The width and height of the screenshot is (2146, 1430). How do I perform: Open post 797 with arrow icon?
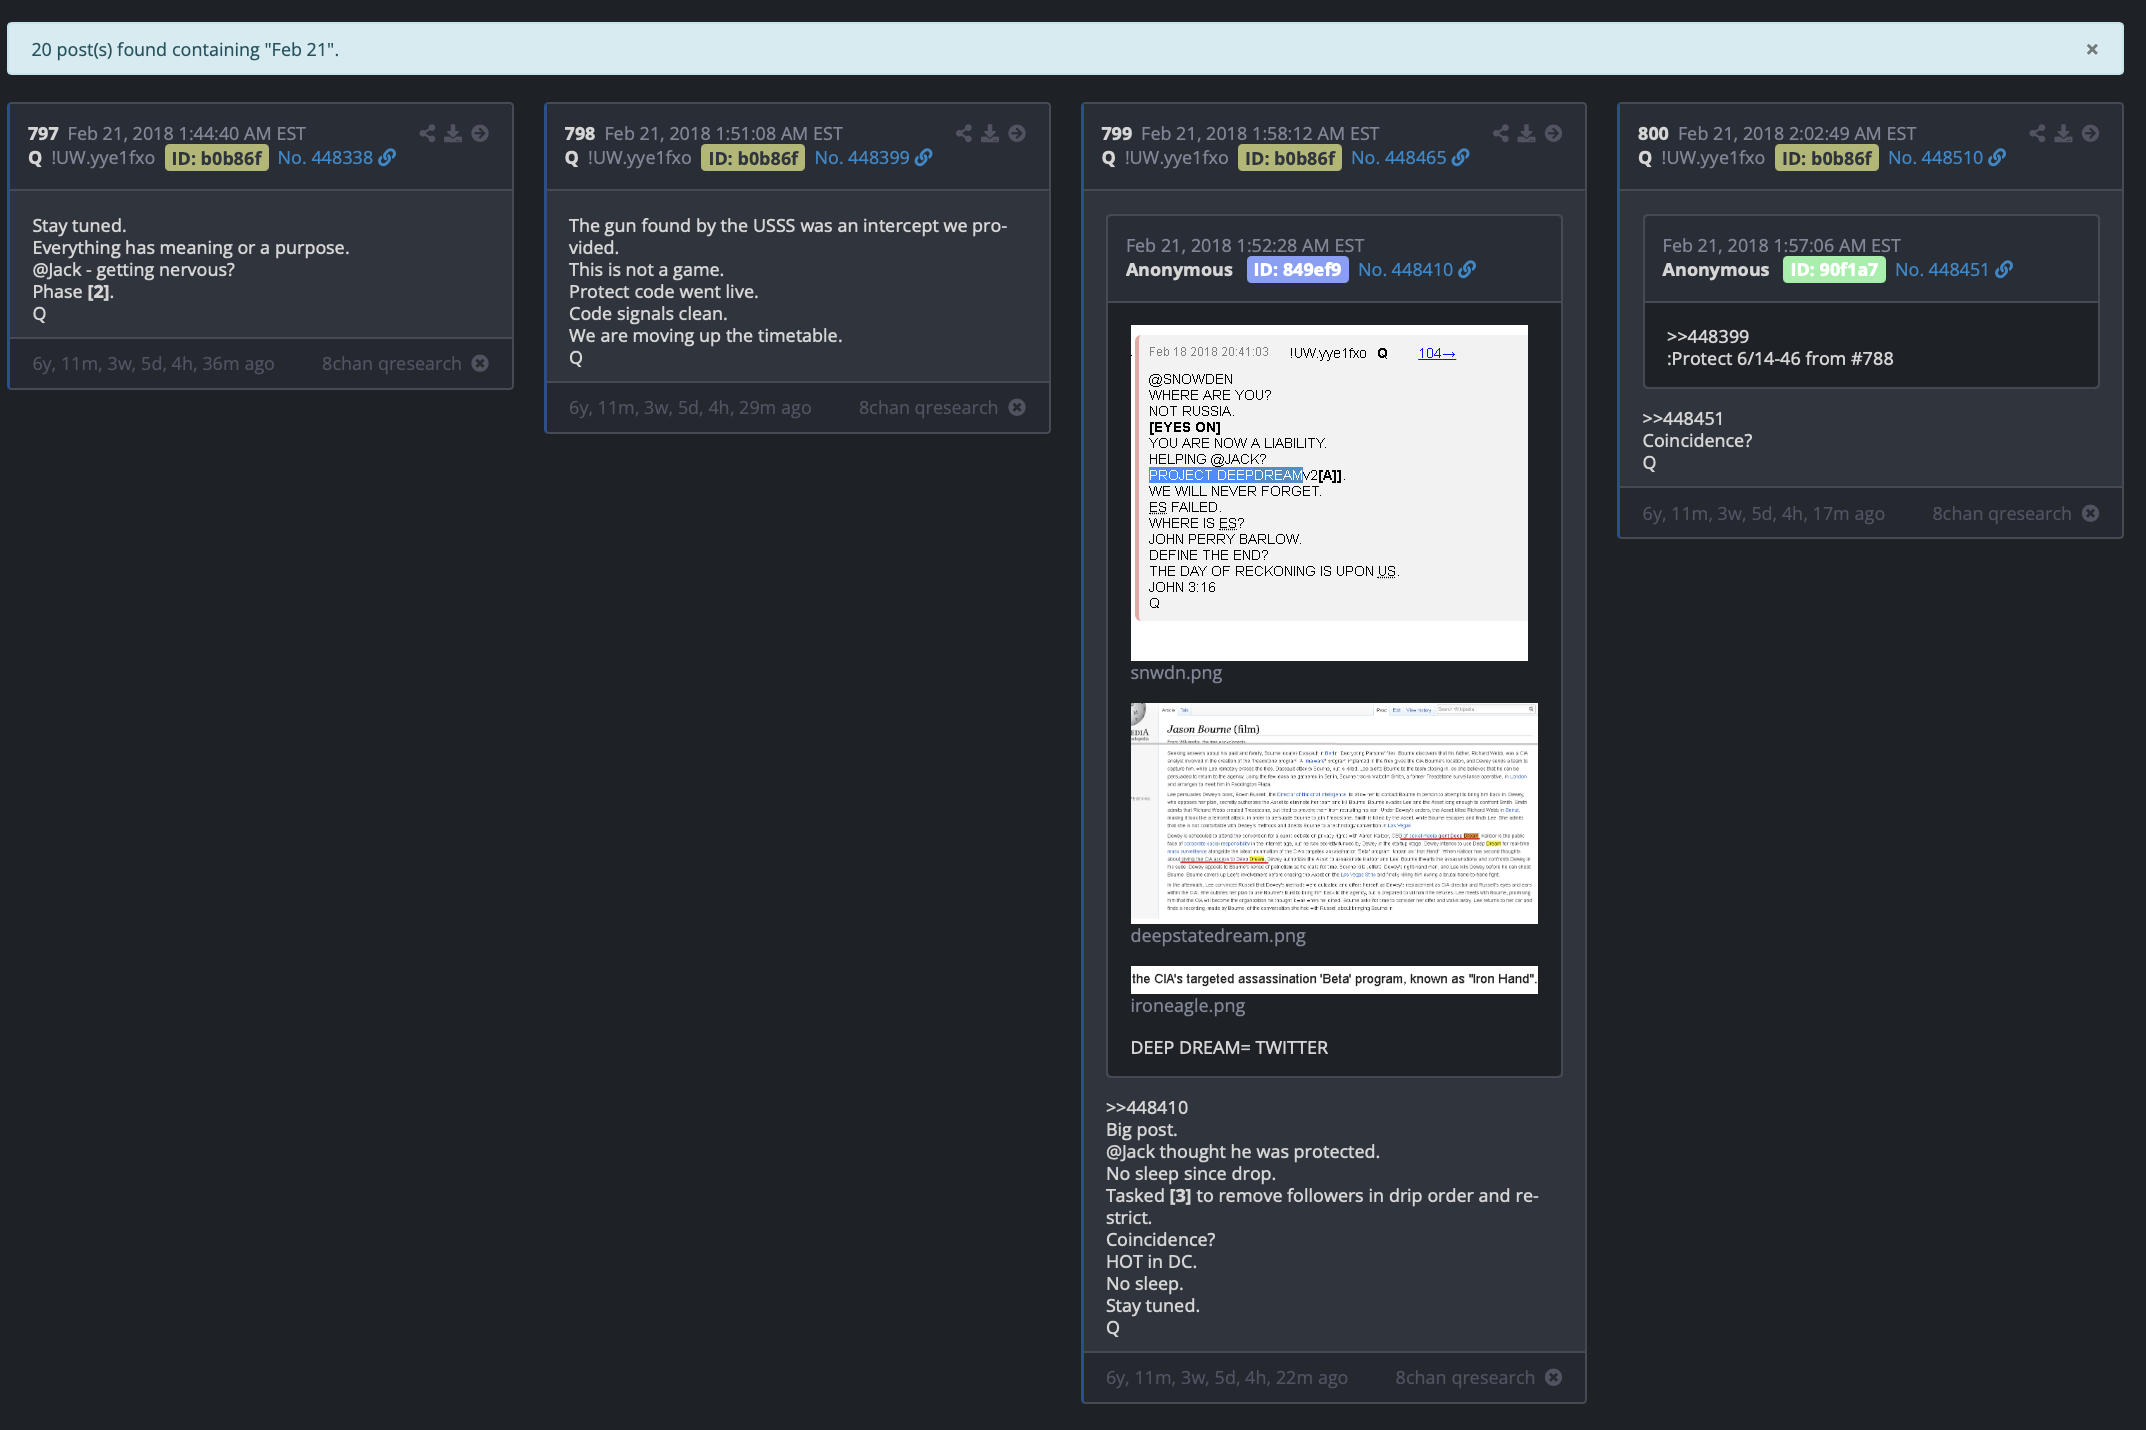click(480, 133)
